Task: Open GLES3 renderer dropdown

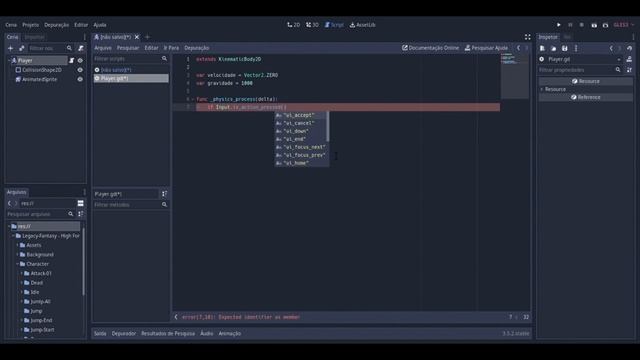Action: pos(624,25)
